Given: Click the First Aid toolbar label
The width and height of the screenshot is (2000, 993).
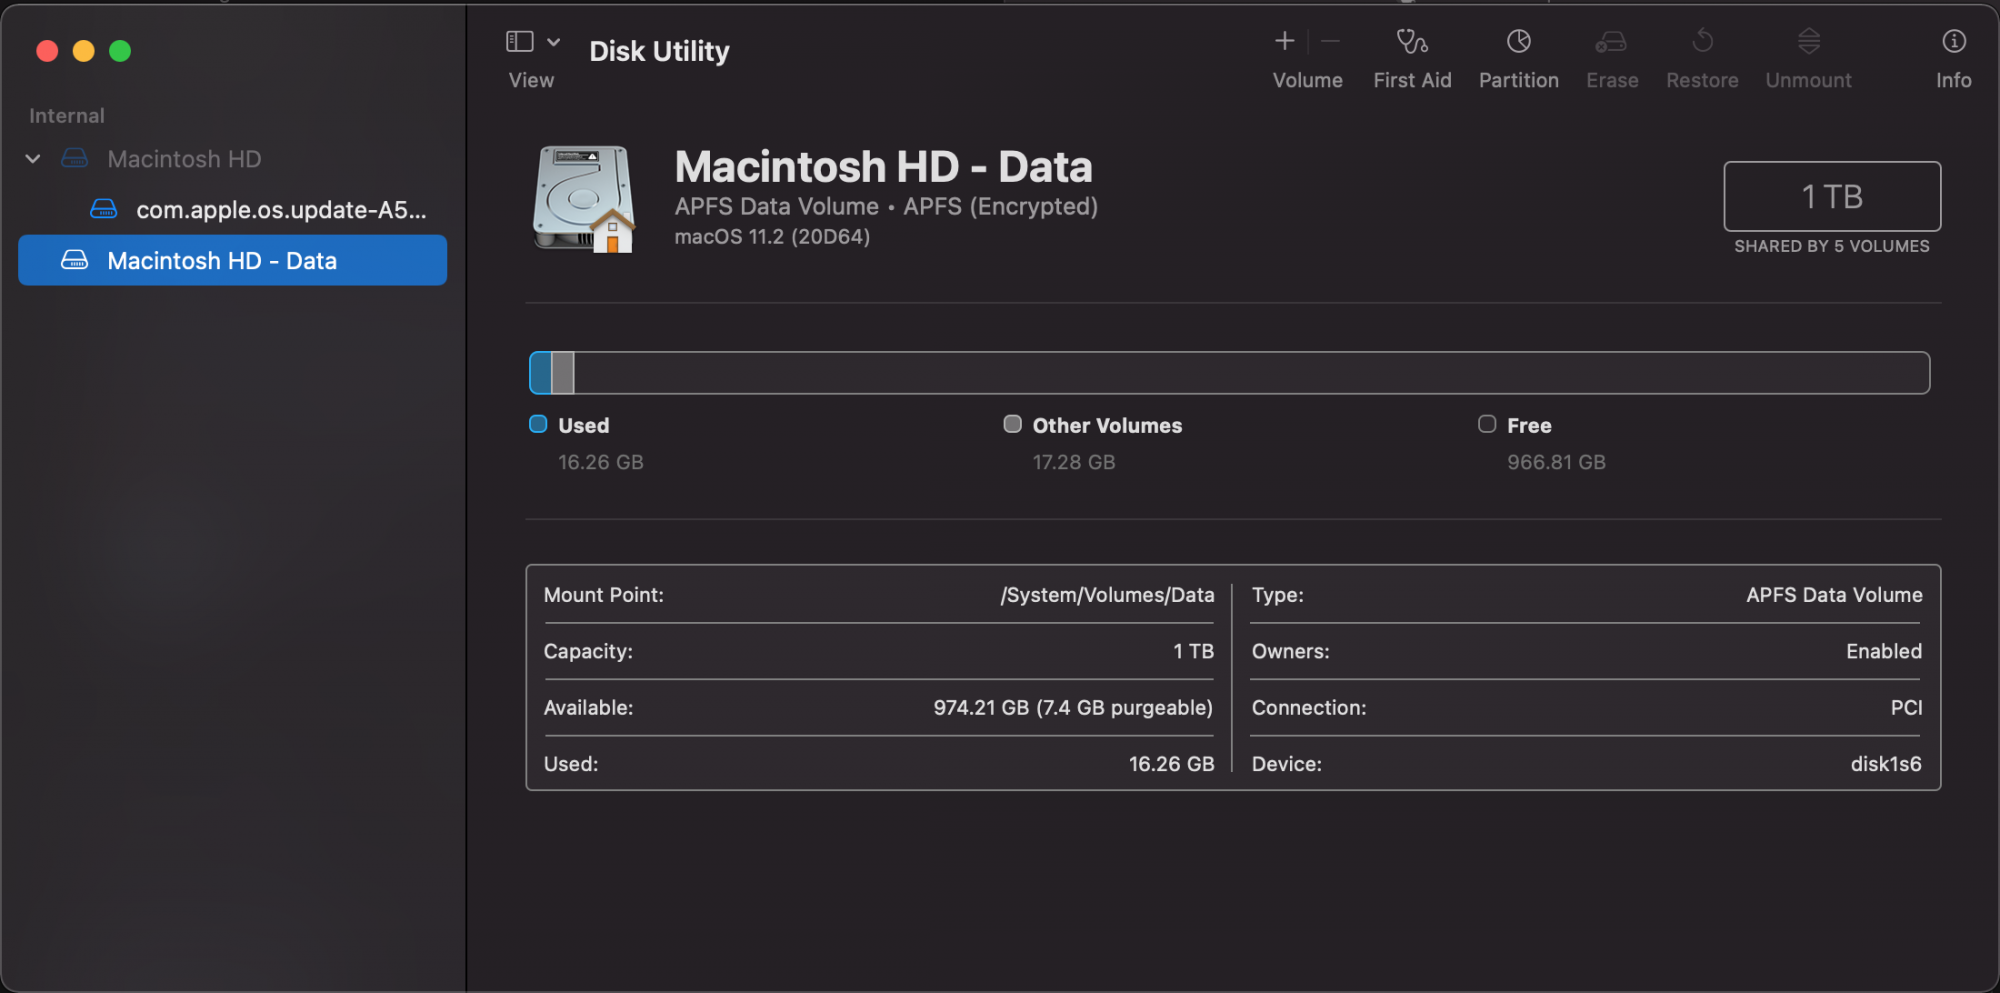Looking at the screenshot, I should pos(1412,80).
